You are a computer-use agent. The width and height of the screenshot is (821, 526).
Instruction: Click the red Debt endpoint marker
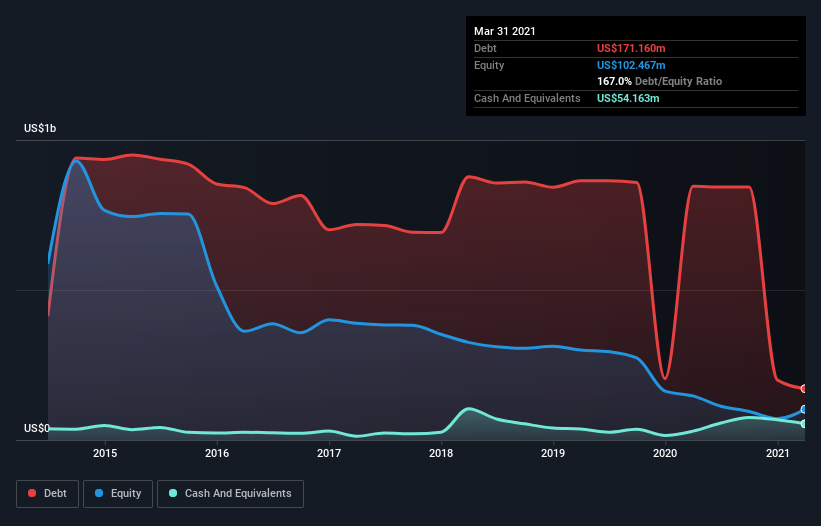[804, 388]
